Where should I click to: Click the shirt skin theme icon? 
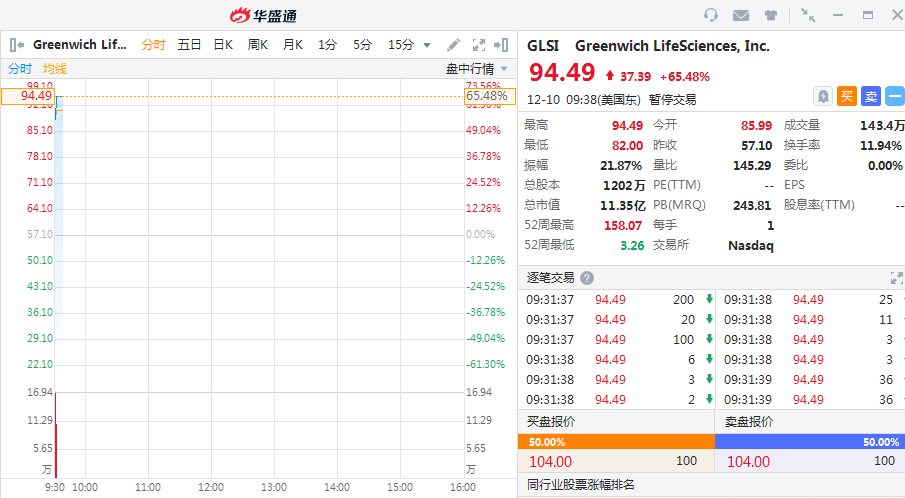(x=771, y=15)
